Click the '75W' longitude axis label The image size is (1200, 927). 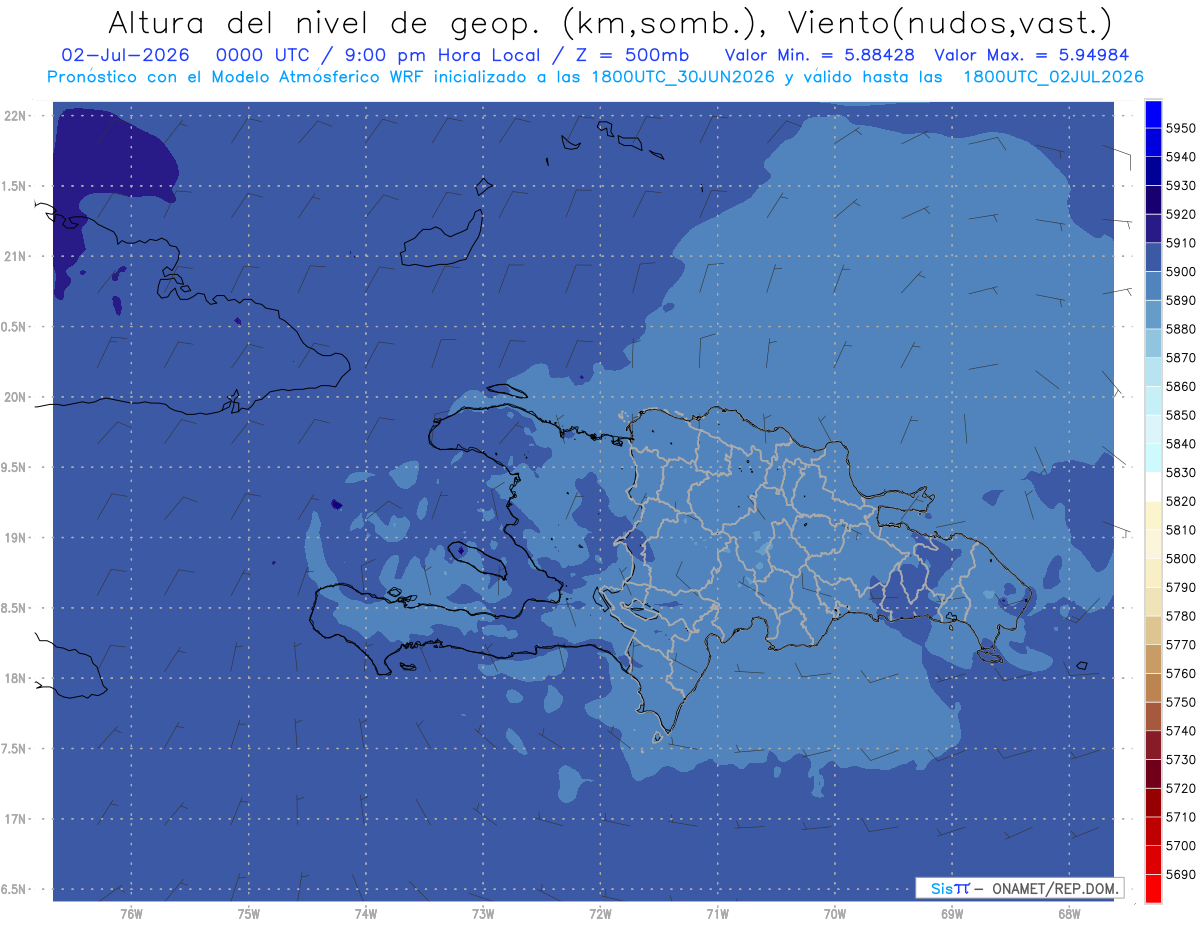249,913
